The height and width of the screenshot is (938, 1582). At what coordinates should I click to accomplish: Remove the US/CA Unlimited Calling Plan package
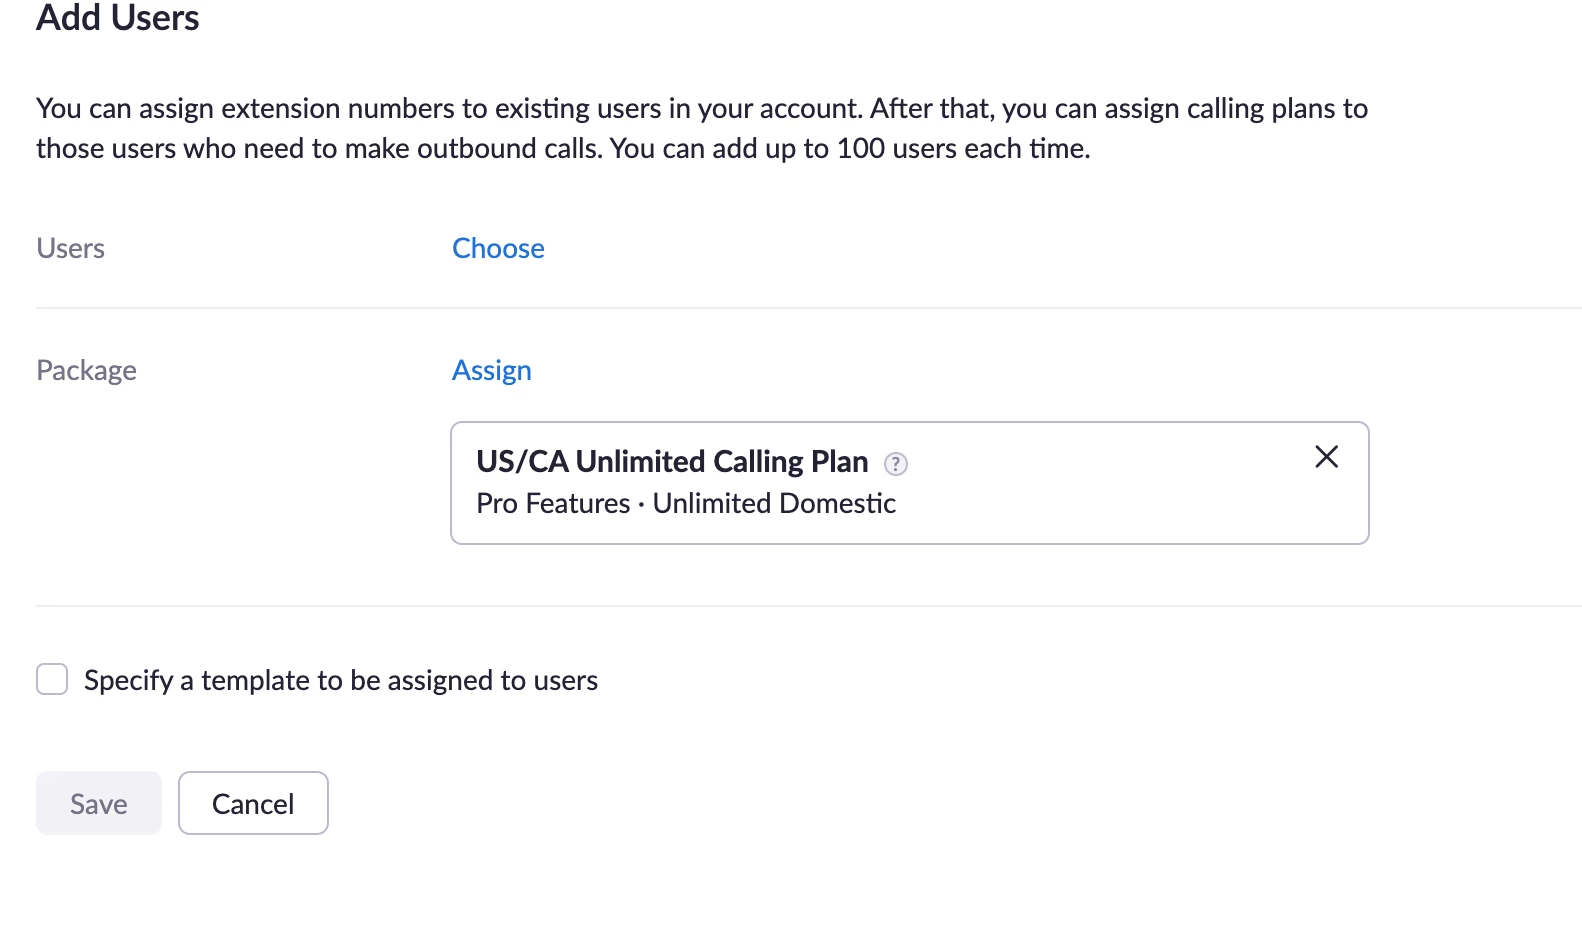coord(1326,457)
